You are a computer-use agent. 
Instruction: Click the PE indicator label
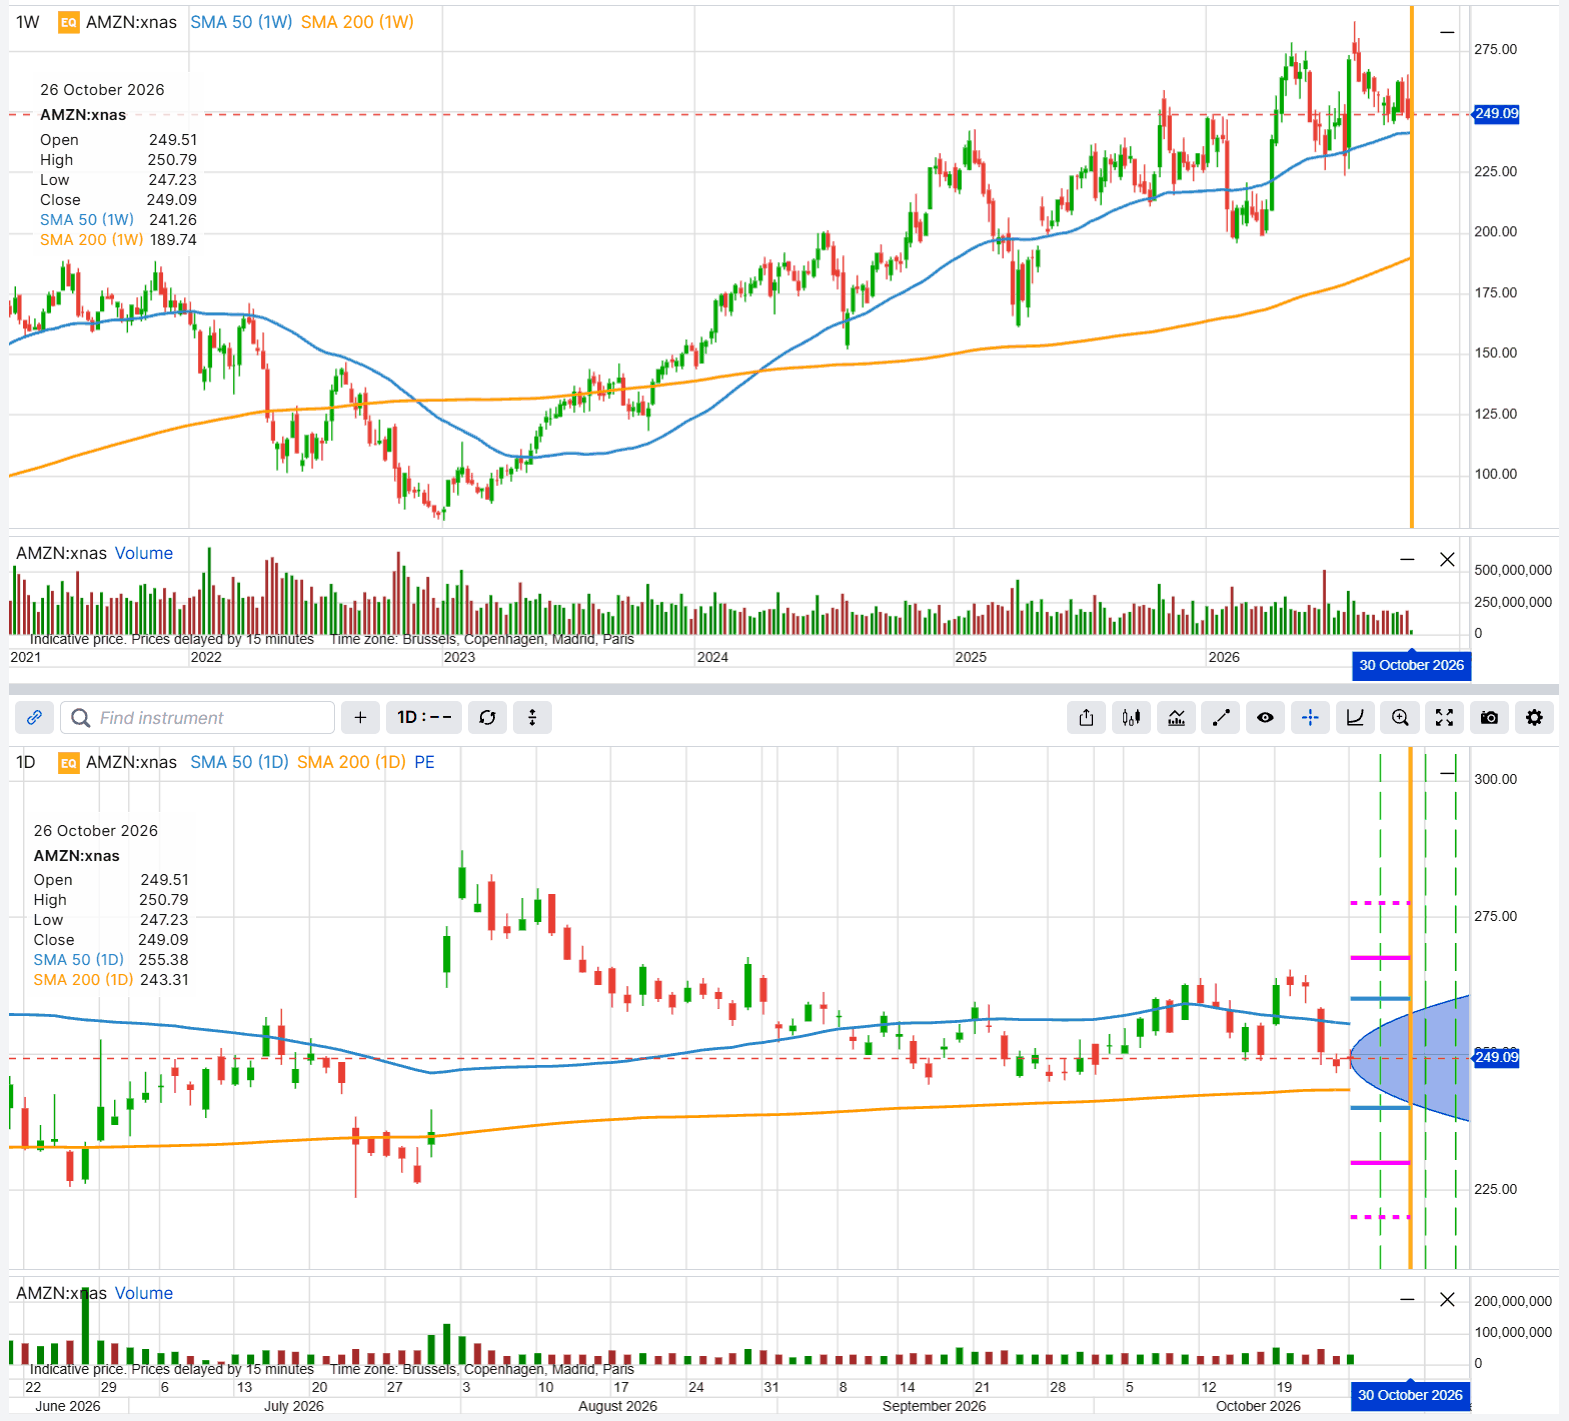click(x=424, y=762)
